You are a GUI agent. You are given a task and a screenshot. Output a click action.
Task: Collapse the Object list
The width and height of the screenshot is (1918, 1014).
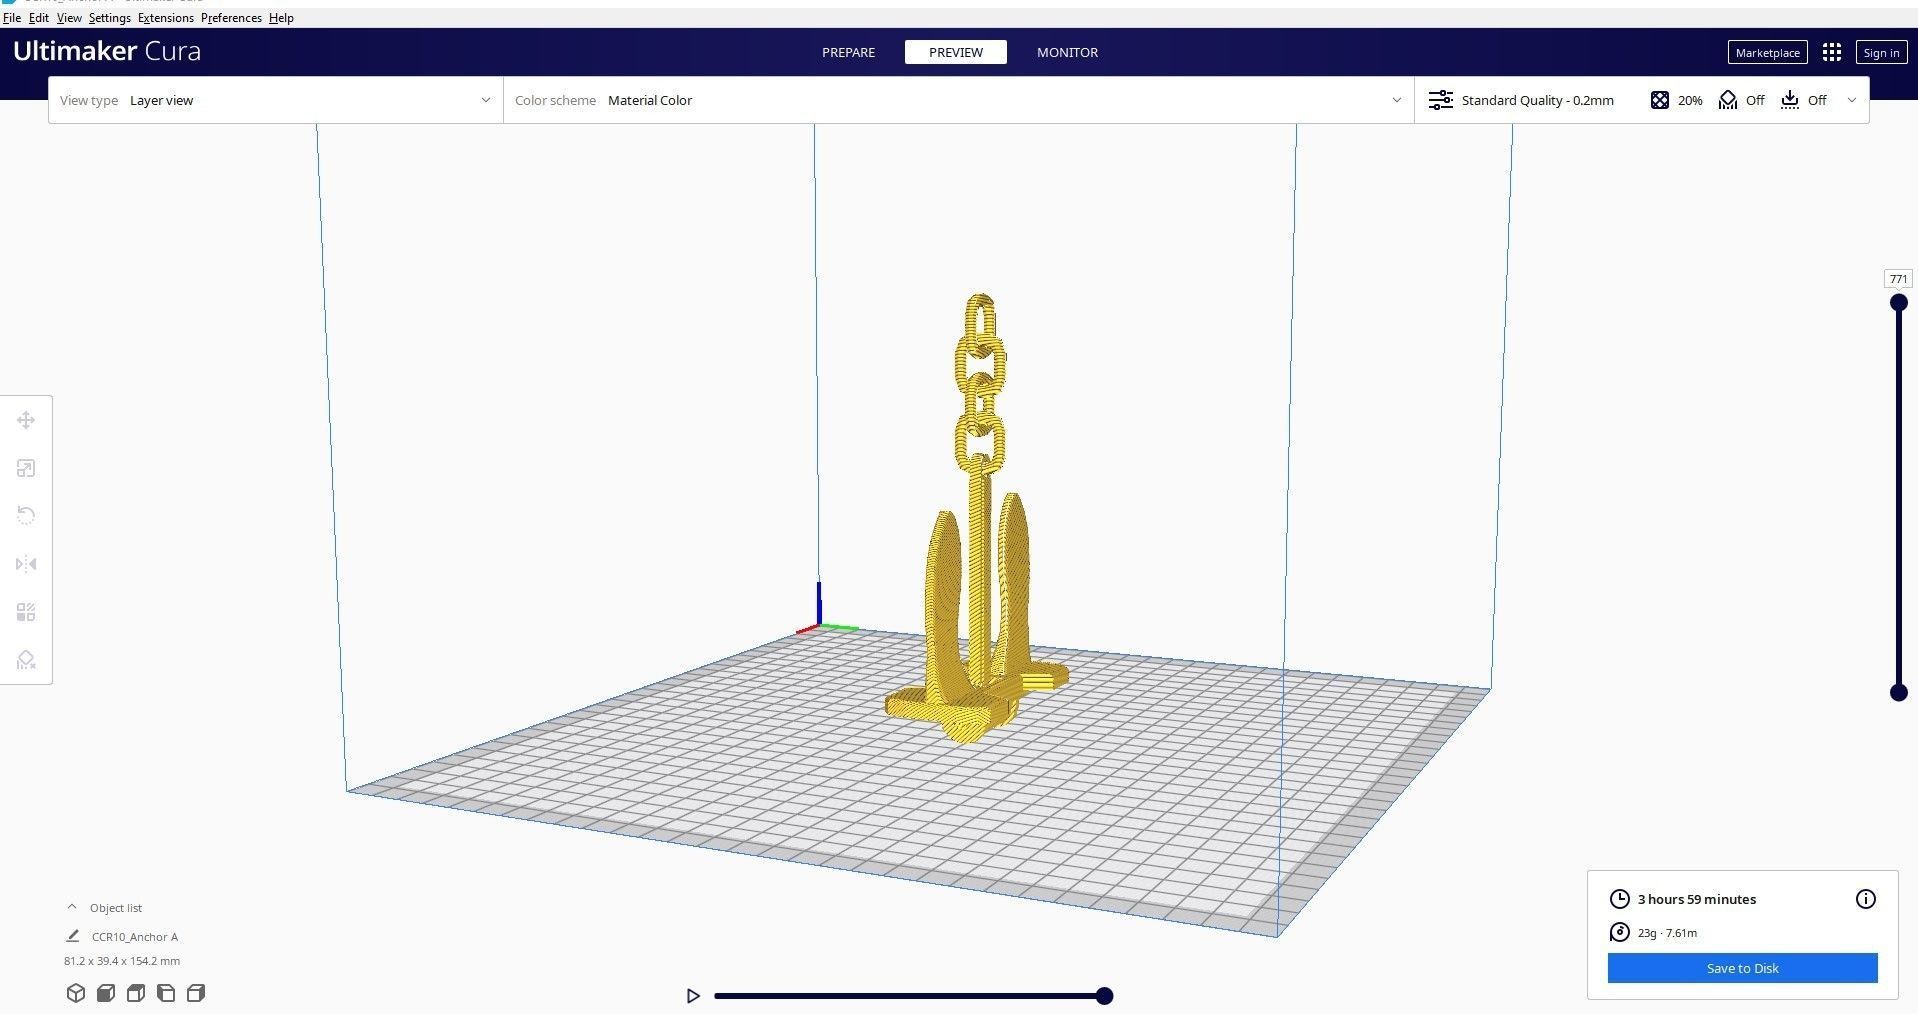point(72,907)
